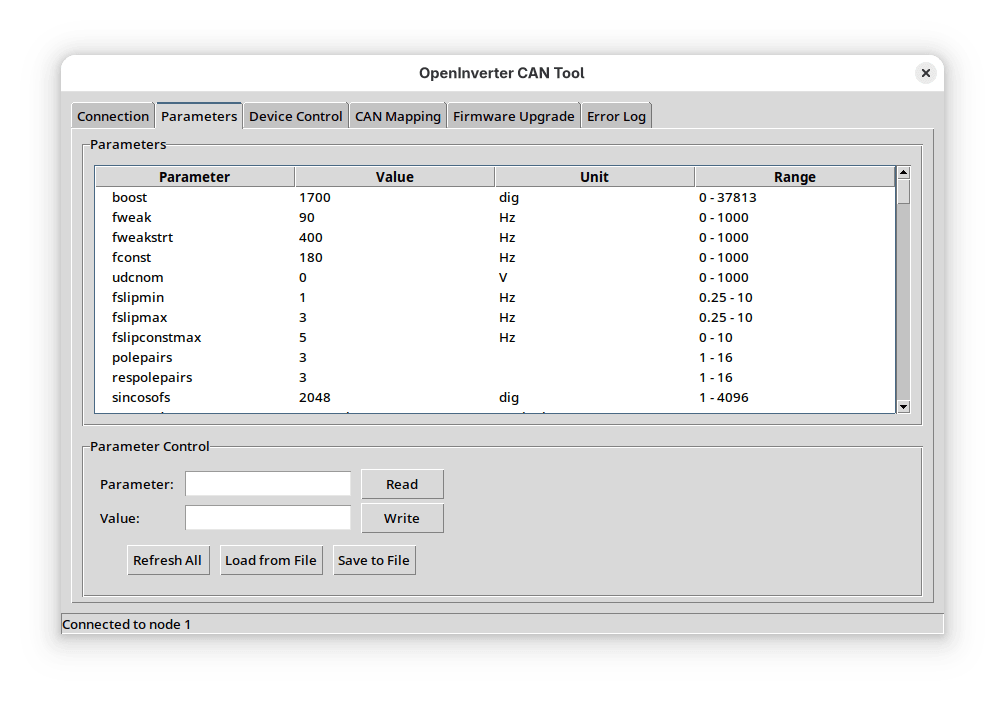The width and height of the screenshot is (1005, 701).
Task: Click inside the Parameter input field
Action: pyautogui.click(x=267, y=483)
